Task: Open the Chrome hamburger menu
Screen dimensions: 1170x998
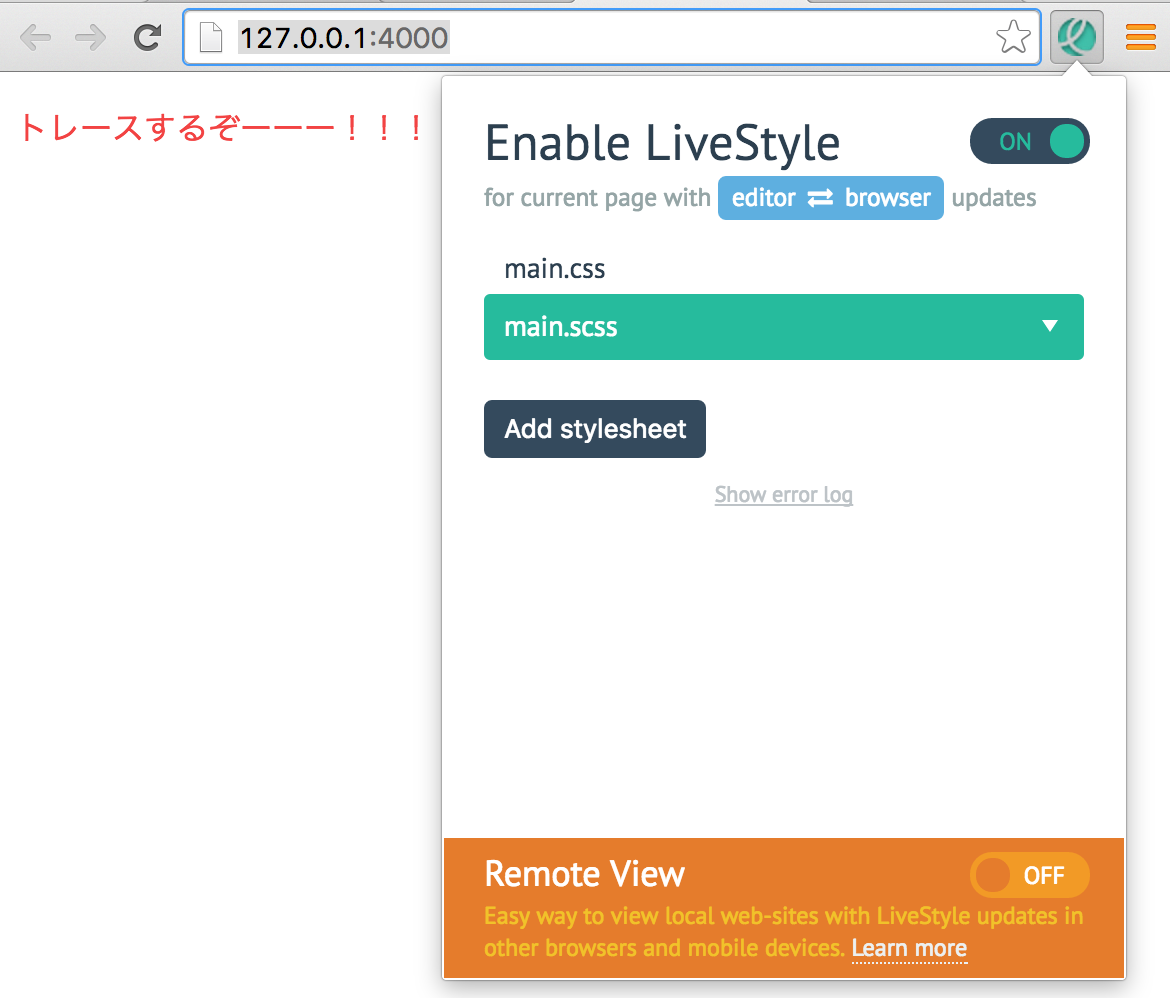Action: click(1140, 36)
